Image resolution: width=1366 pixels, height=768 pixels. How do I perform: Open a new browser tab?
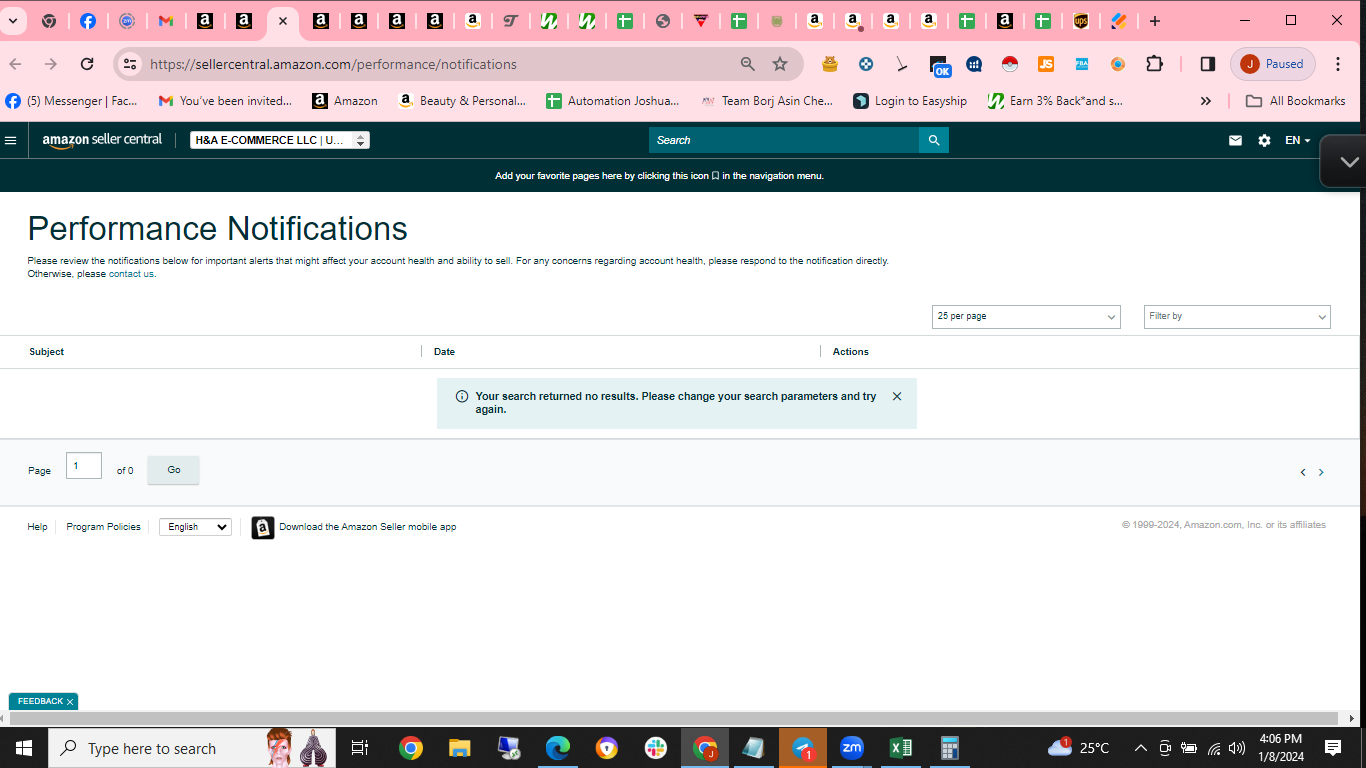[1155, 21]
